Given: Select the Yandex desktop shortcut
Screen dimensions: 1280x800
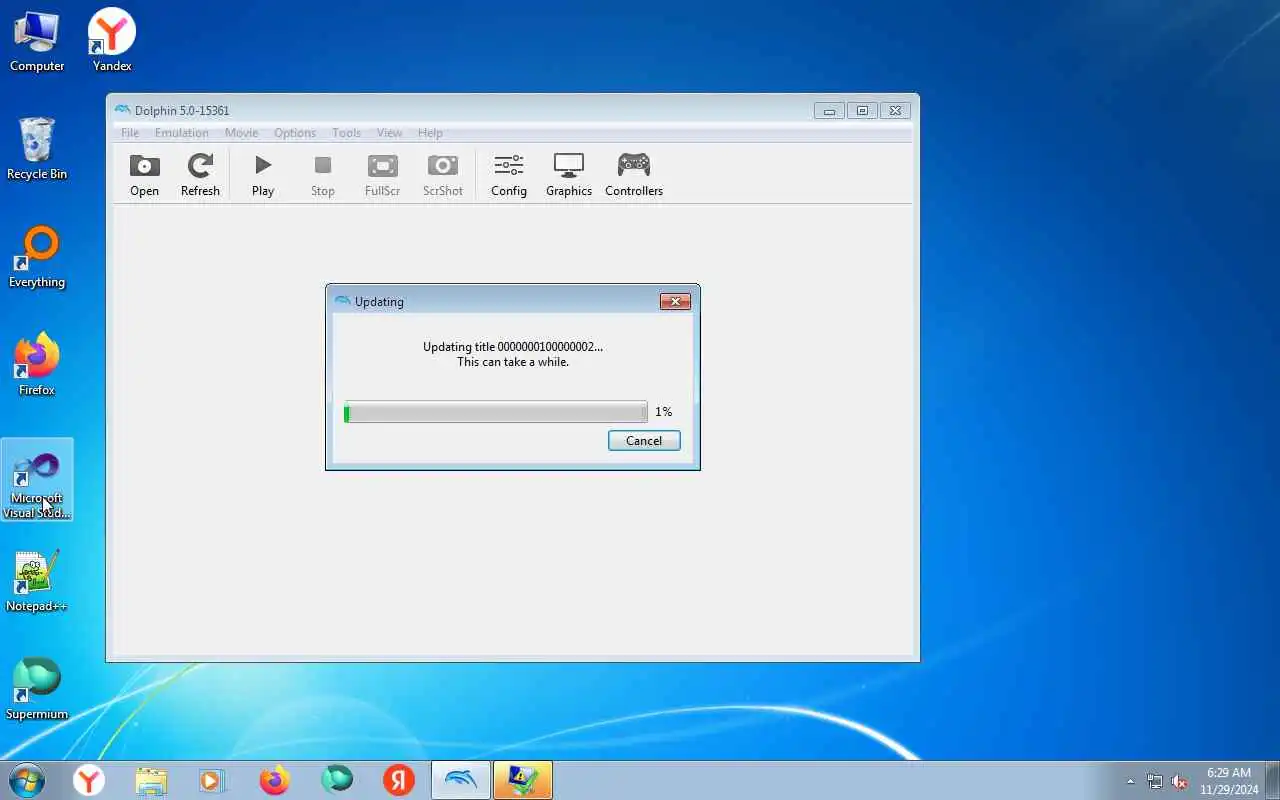Looking at the screenshot, I should [x=112, y=42].
